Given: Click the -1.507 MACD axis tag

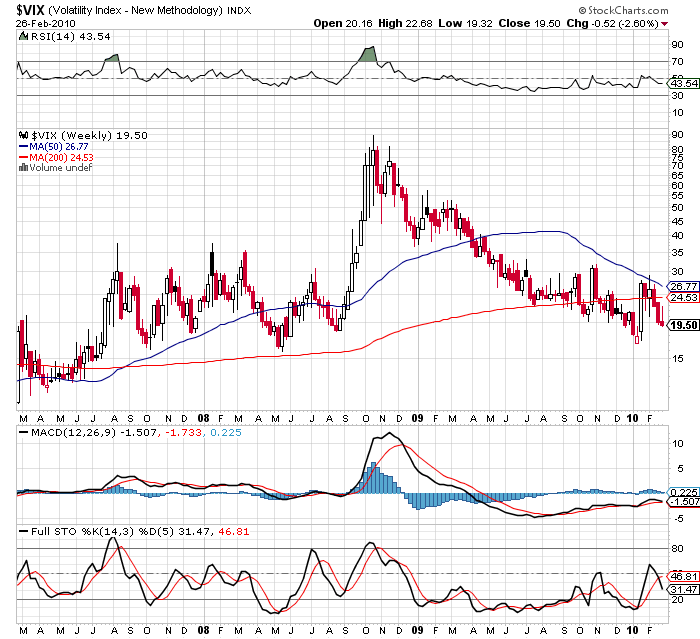Looking at the screenshot, I should (x=685, y=501).
